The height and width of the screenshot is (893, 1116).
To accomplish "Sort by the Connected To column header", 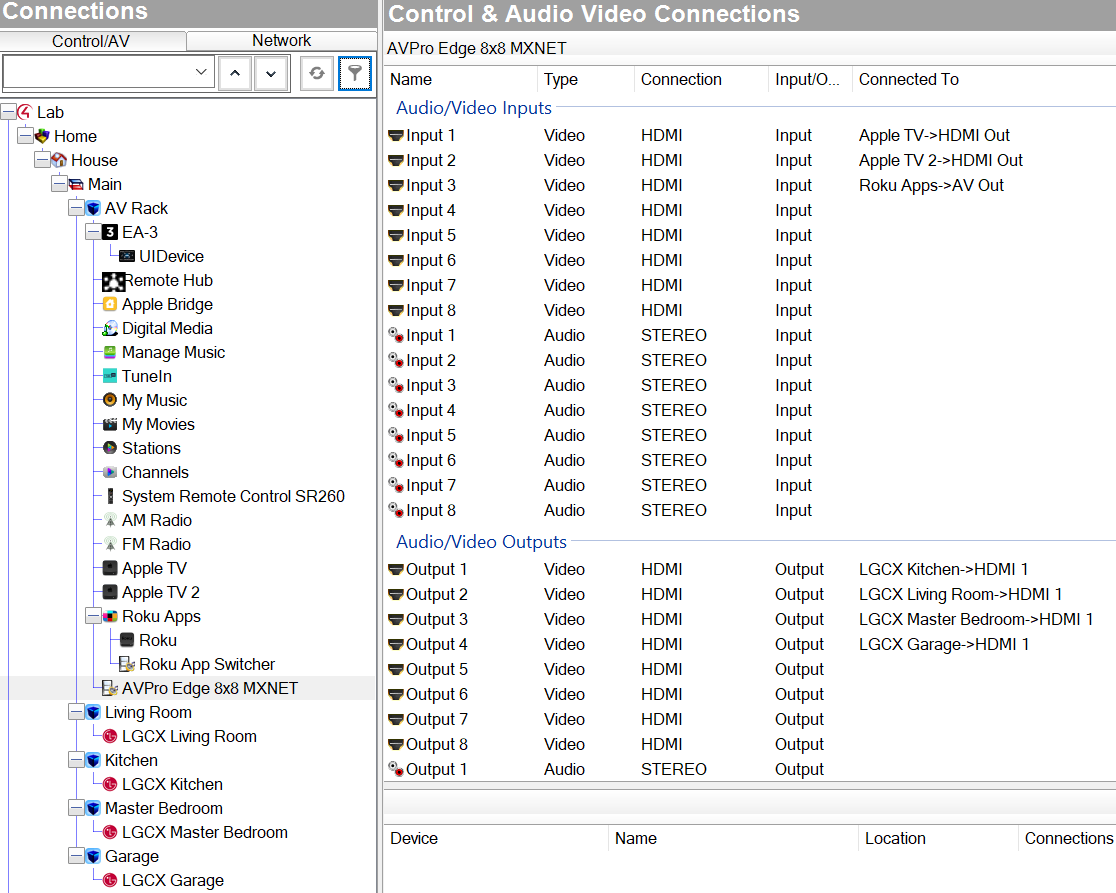I will [x=984, y=80].
